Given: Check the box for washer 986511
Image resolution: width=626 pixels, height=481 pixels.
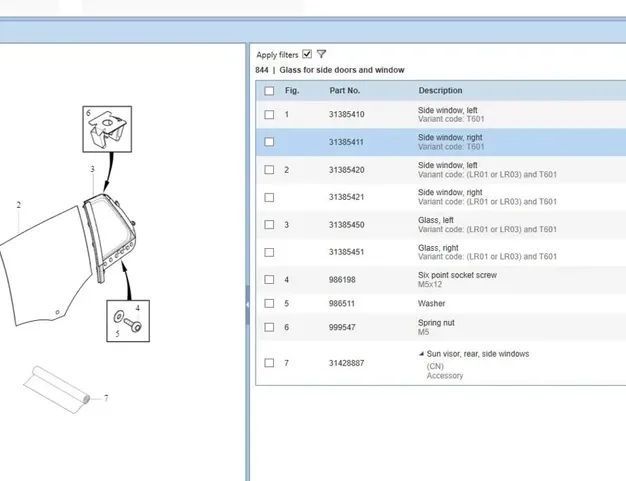Looking at the screenshot, I should coord(269,303).
